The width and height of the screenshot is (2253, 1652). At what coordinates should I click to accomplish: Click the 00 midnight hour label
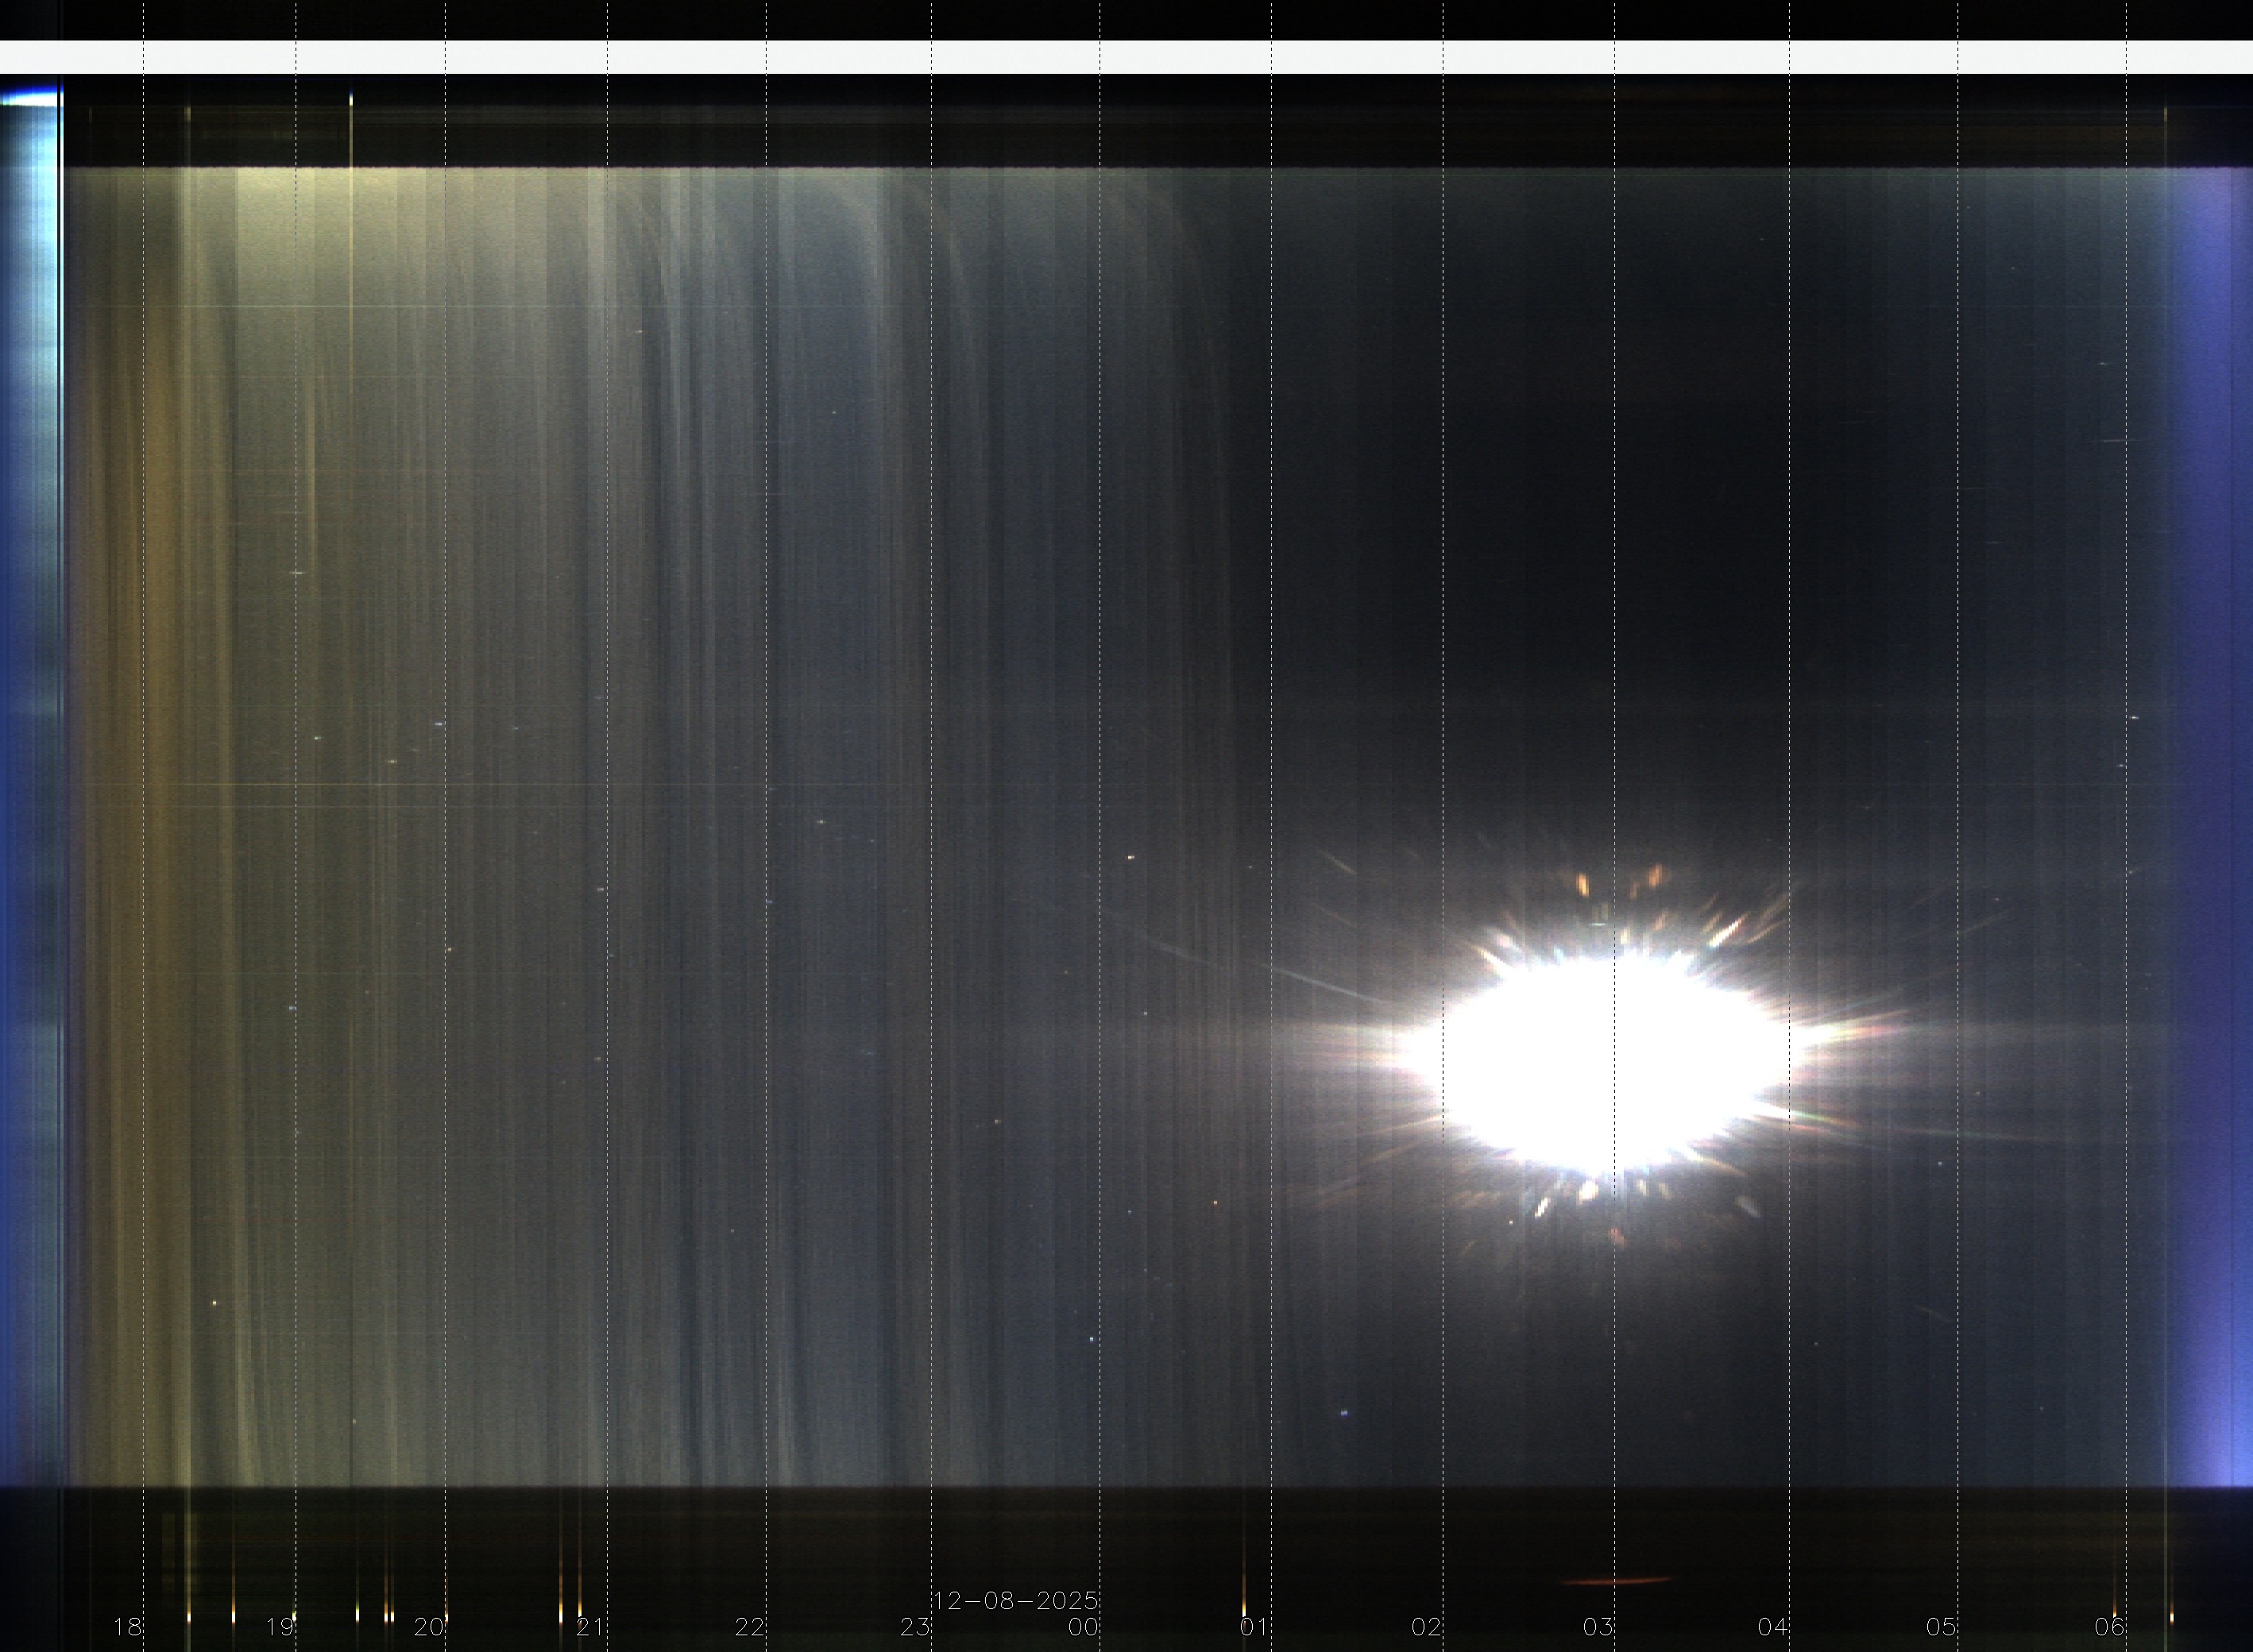coord(1083,1627)
